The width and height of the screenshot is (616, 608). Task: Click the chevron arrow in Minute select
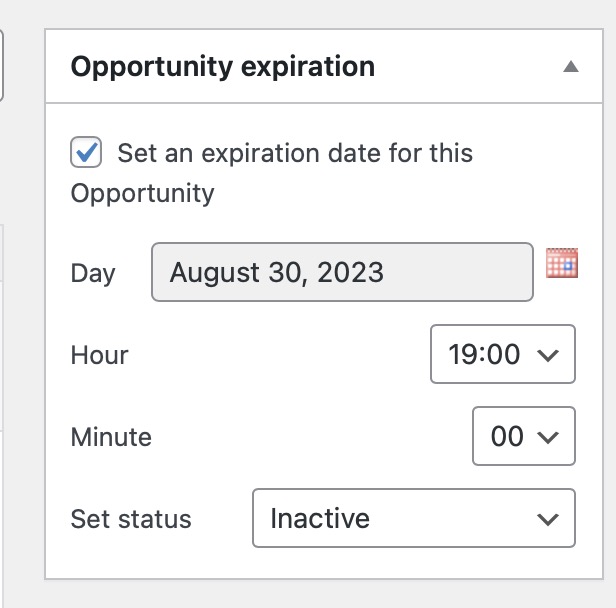[x=548, y=437]
